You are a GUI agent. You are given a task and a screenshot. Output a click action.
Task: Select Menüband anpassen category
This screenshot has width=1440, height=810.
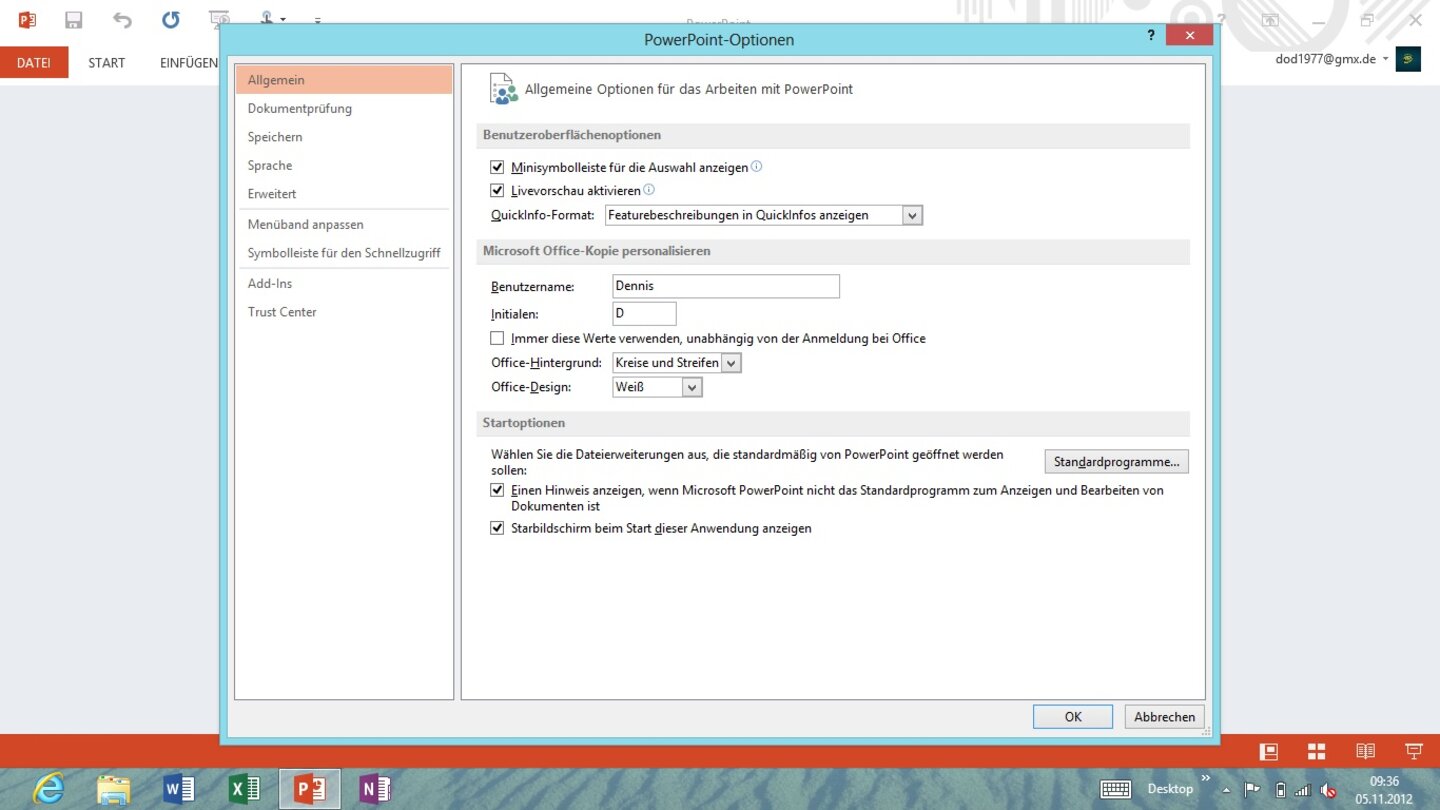344,225
